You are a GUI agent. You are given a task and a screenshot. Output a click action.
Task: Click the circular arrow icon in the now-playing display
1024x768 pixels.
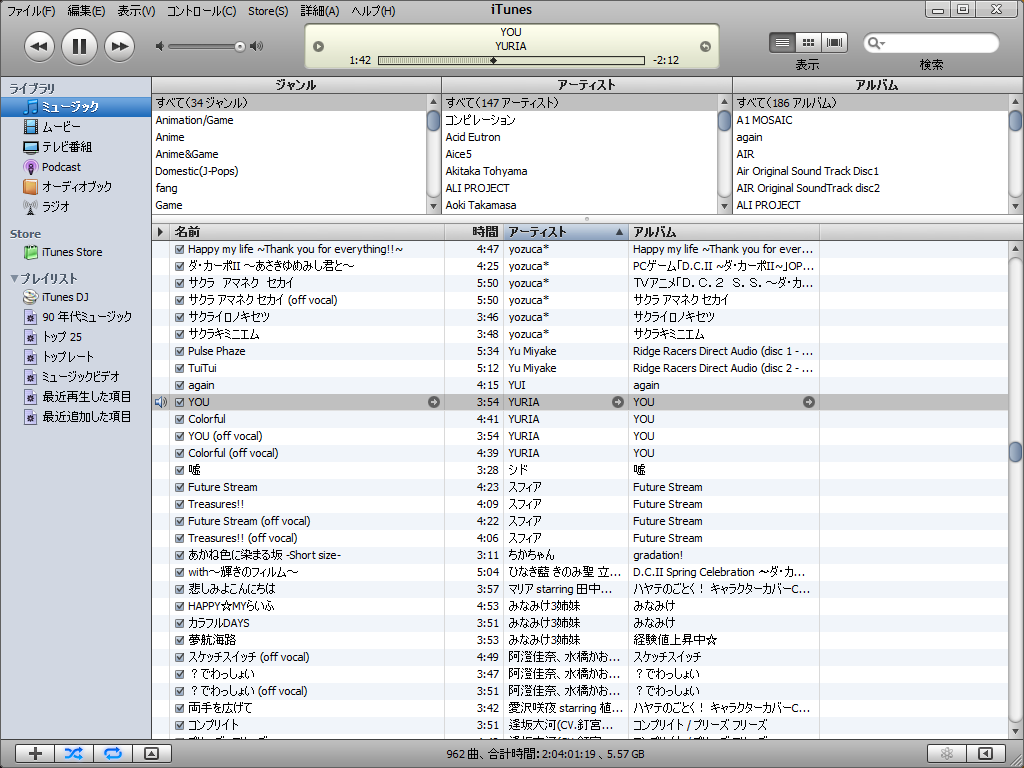coord(705,46)
